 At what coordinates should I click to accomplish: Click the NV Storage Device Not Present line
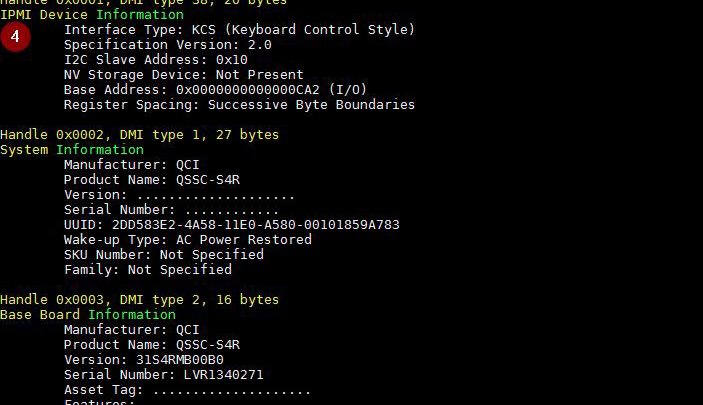183,74
